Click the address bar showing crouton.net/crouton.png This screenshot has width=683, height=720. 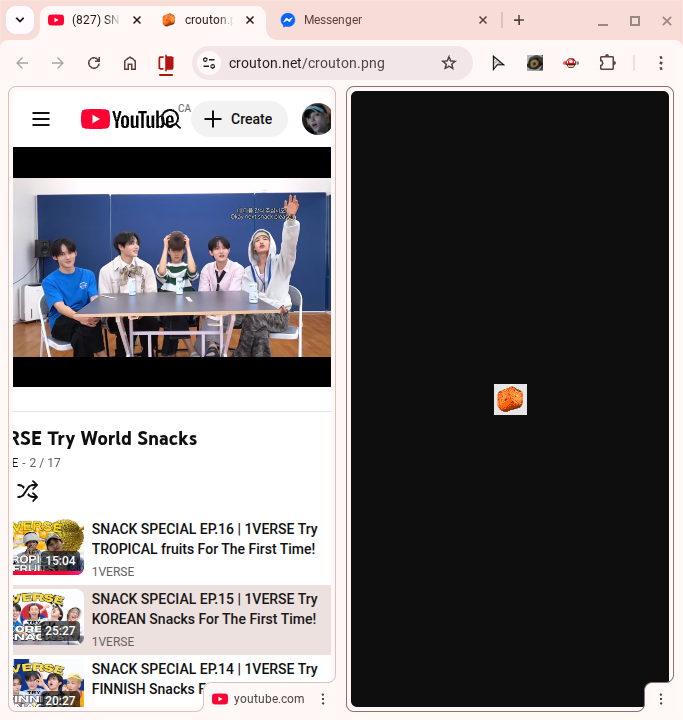307,63
